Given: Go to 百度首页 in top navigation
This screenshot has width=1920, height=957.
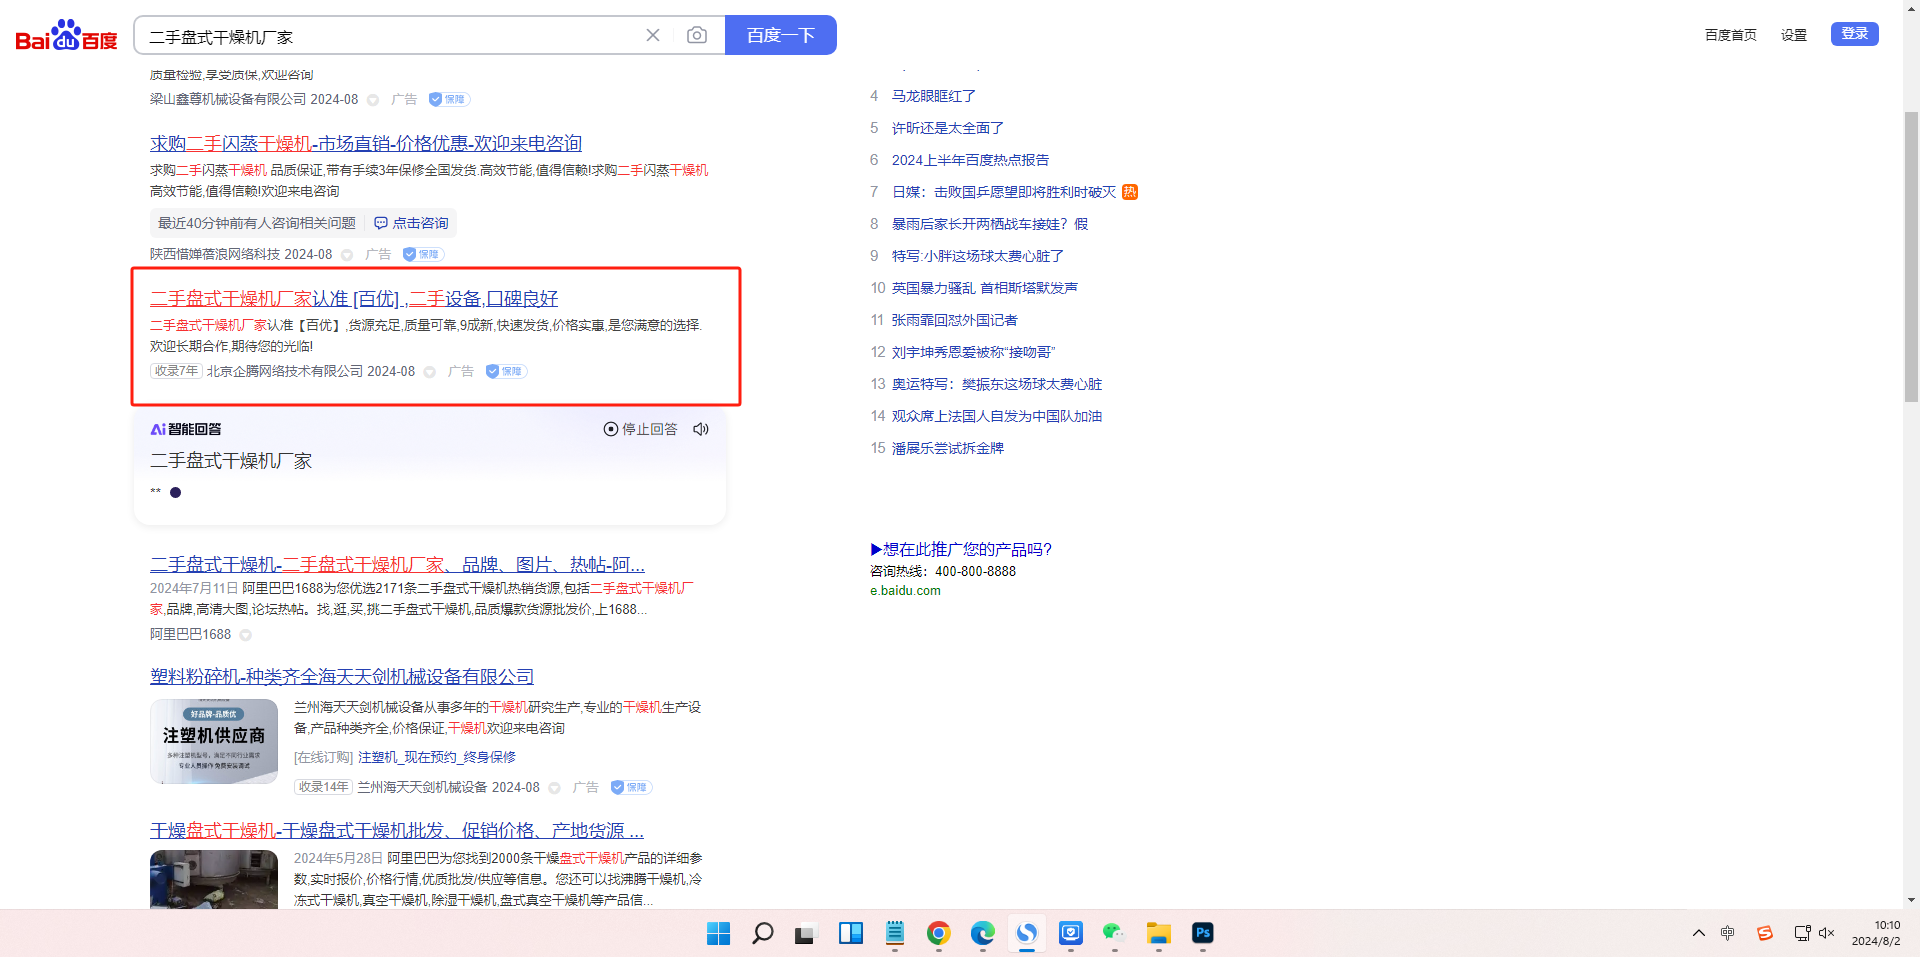Looking at the screenshot, I should click(x=1730, y=35).
